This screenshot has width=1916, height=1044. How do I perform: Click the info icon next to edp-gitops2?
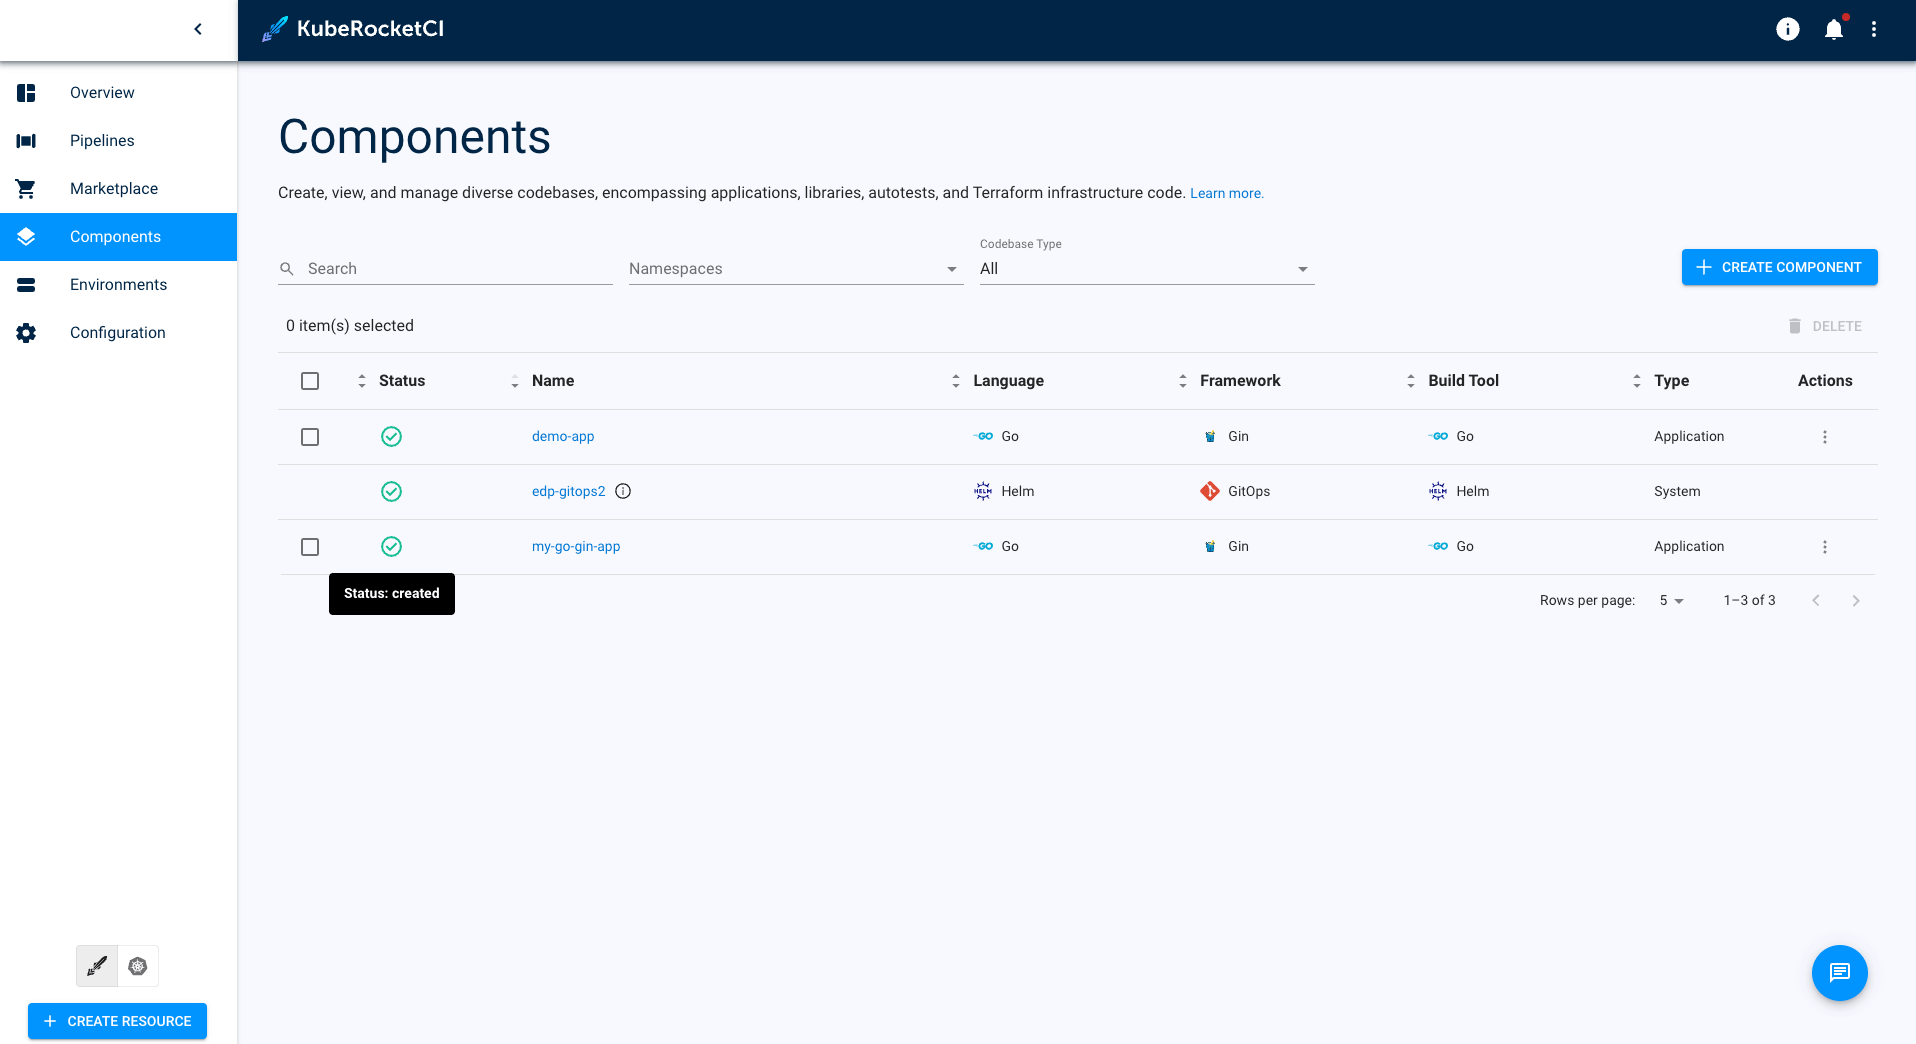(x=623, y=491)
